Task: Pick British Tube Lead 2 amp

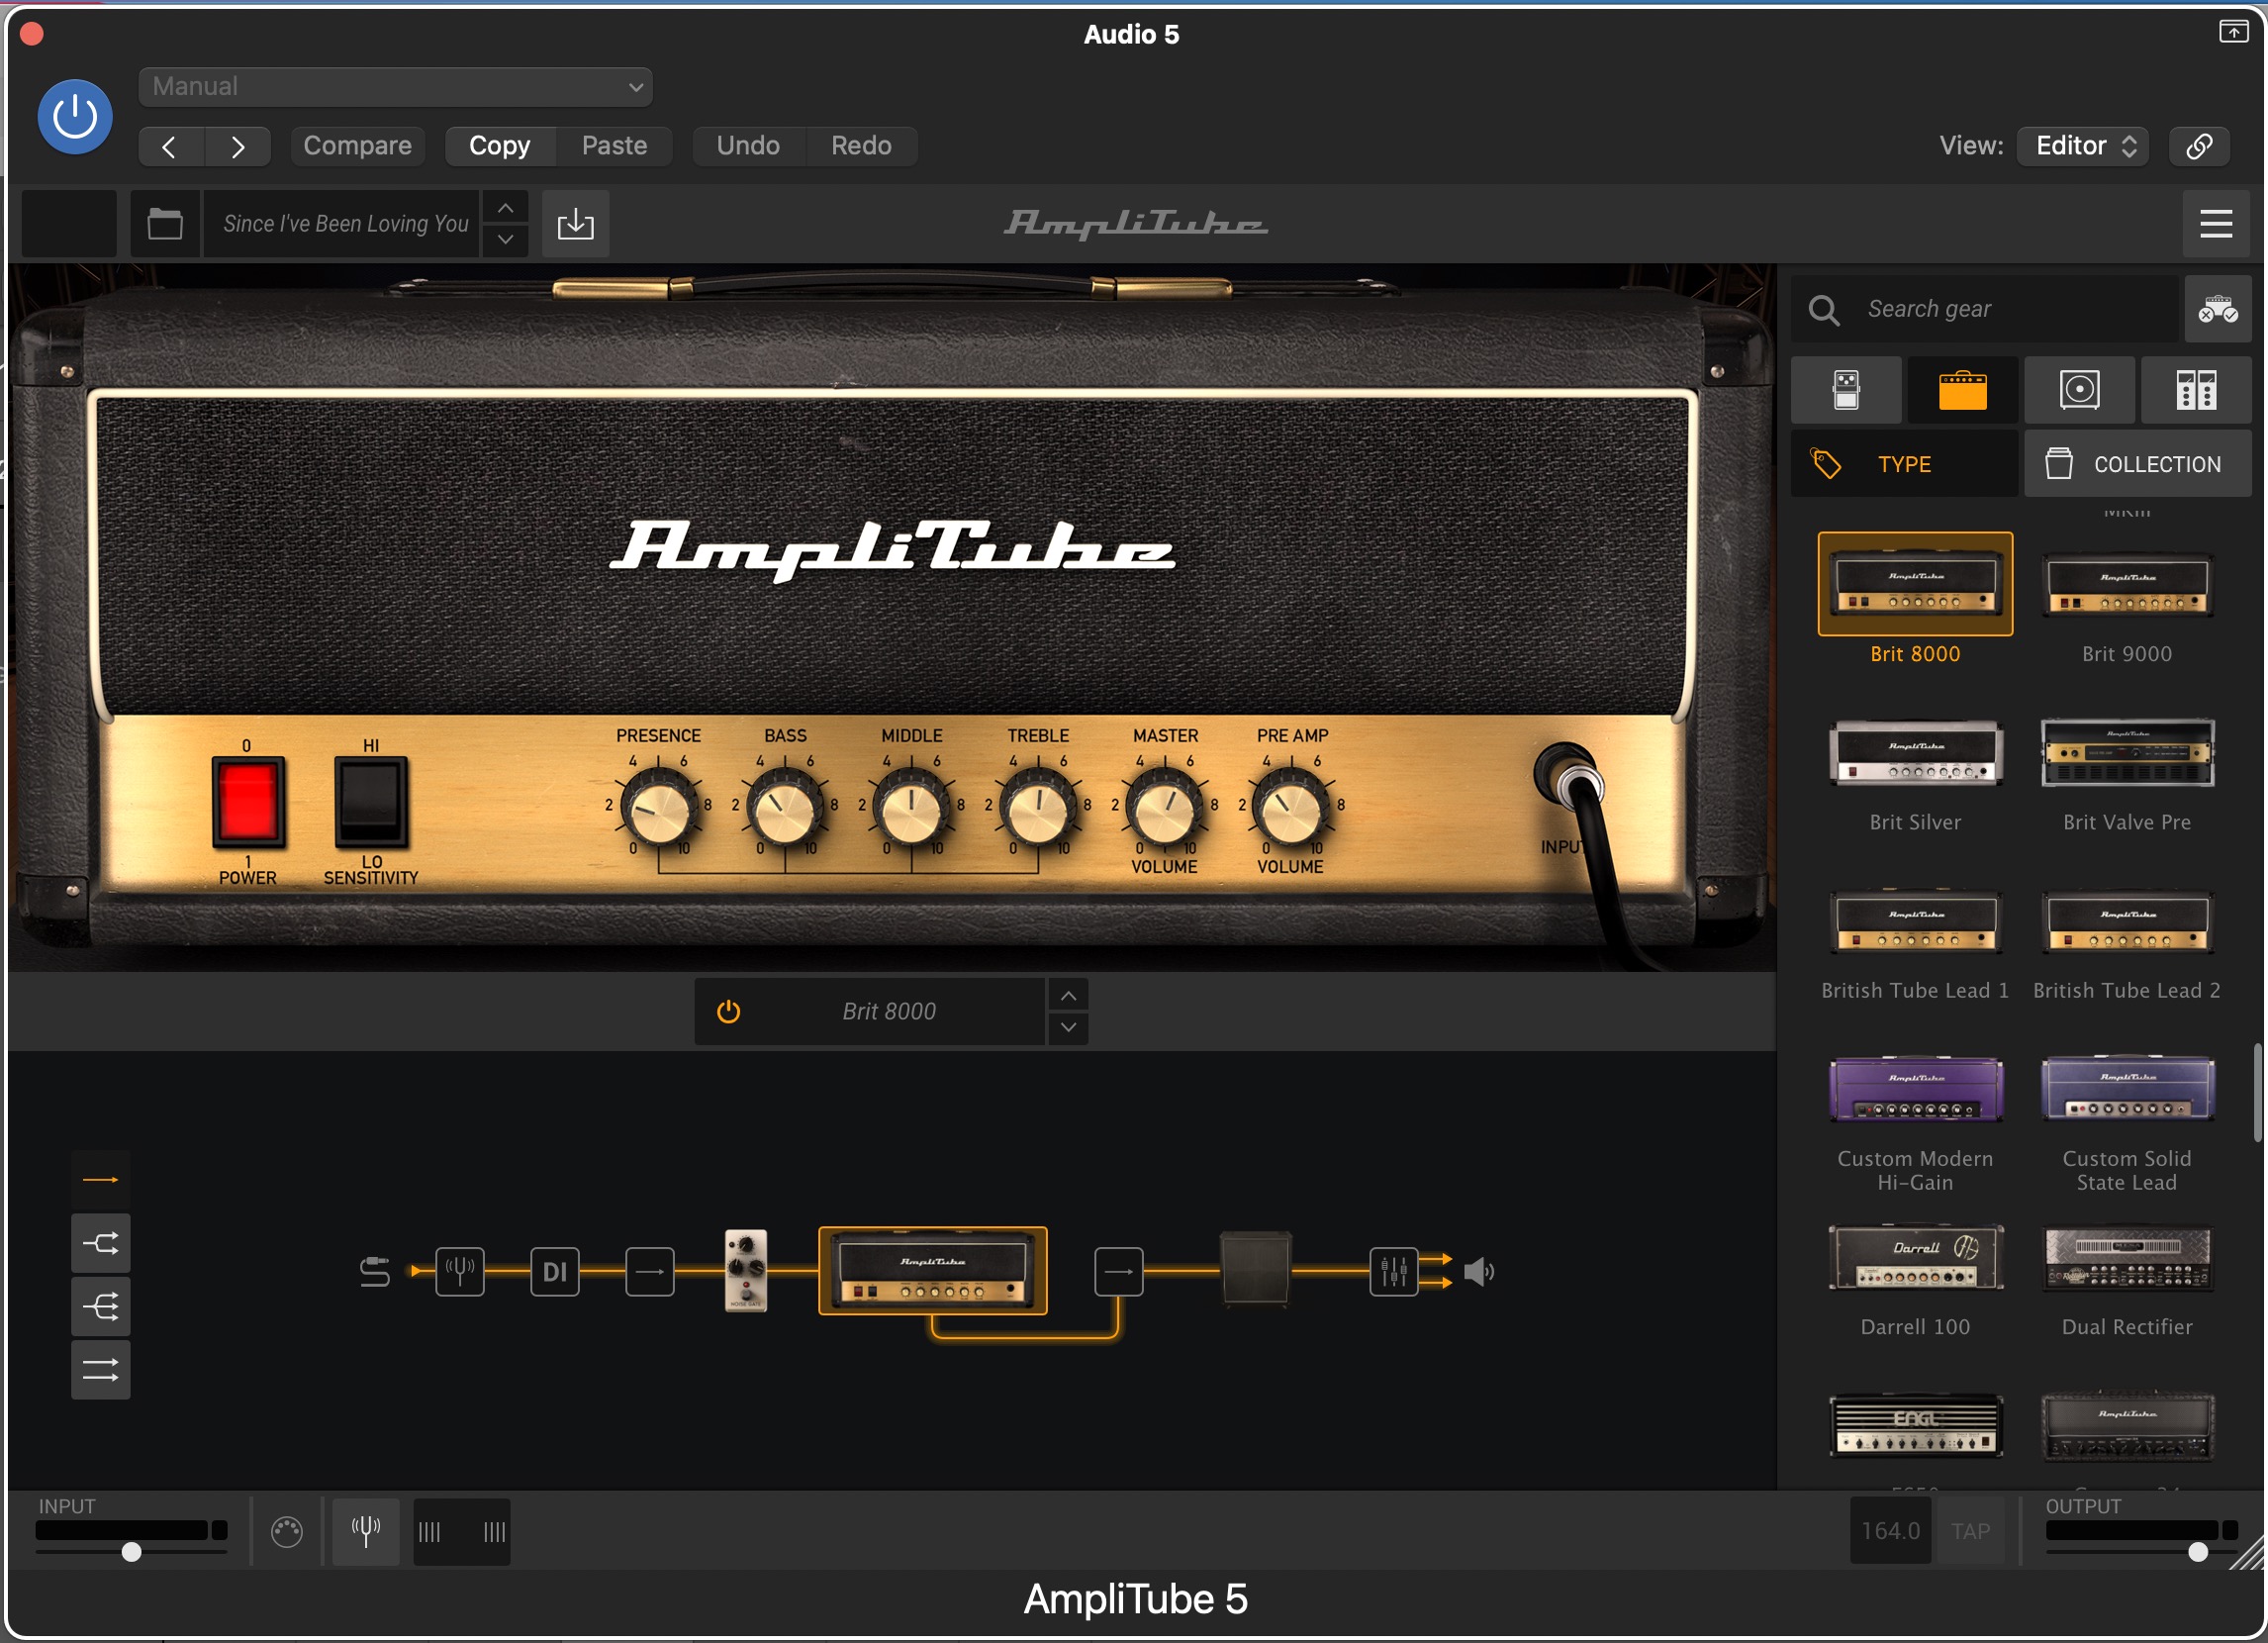Action: click(2126, 921)
